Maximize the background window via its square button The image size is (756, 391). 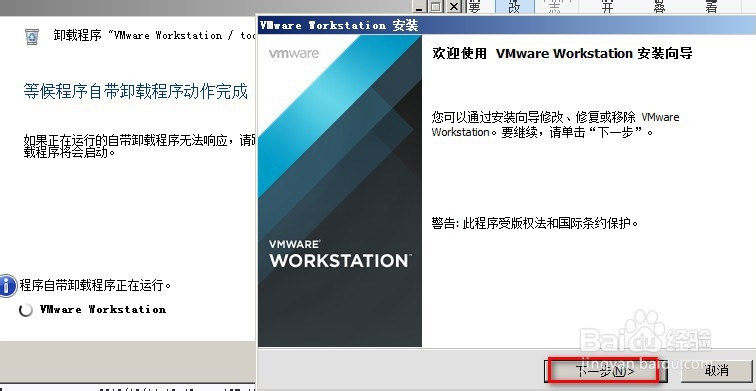[x=436, y=7]
